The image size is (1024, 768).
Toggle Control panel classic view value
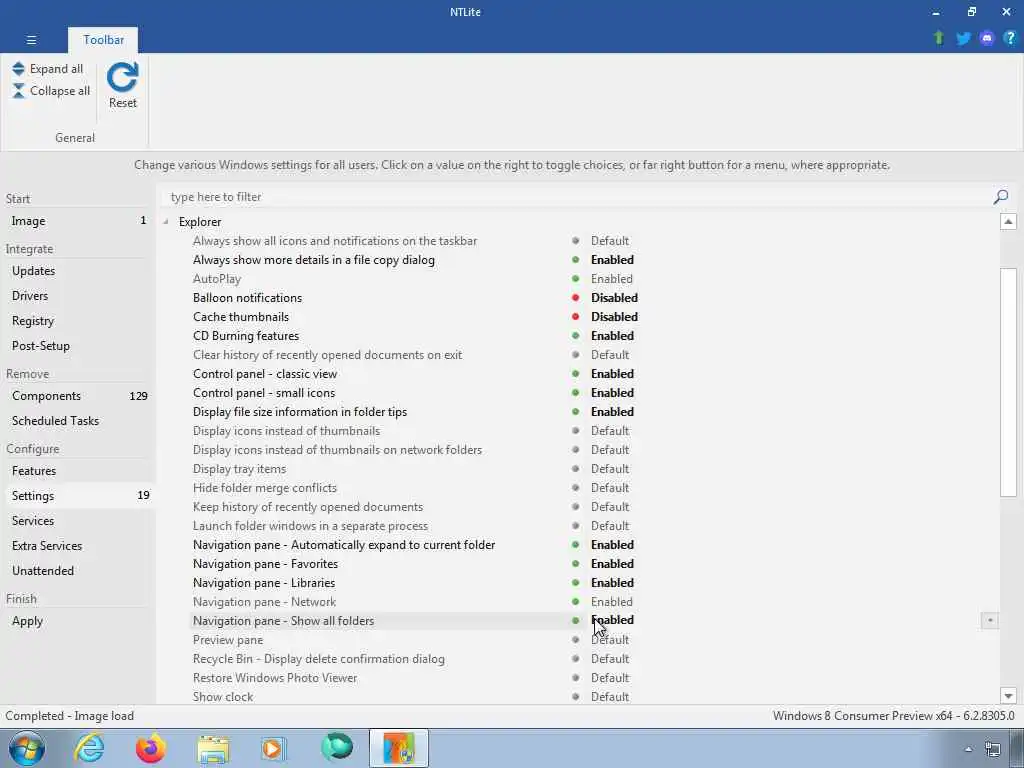tap(612, 374)
